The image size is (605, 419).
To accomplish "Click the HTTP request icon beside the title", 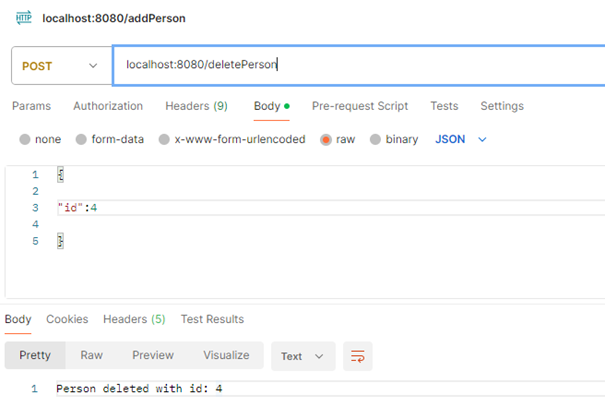I will pos(23,18).
